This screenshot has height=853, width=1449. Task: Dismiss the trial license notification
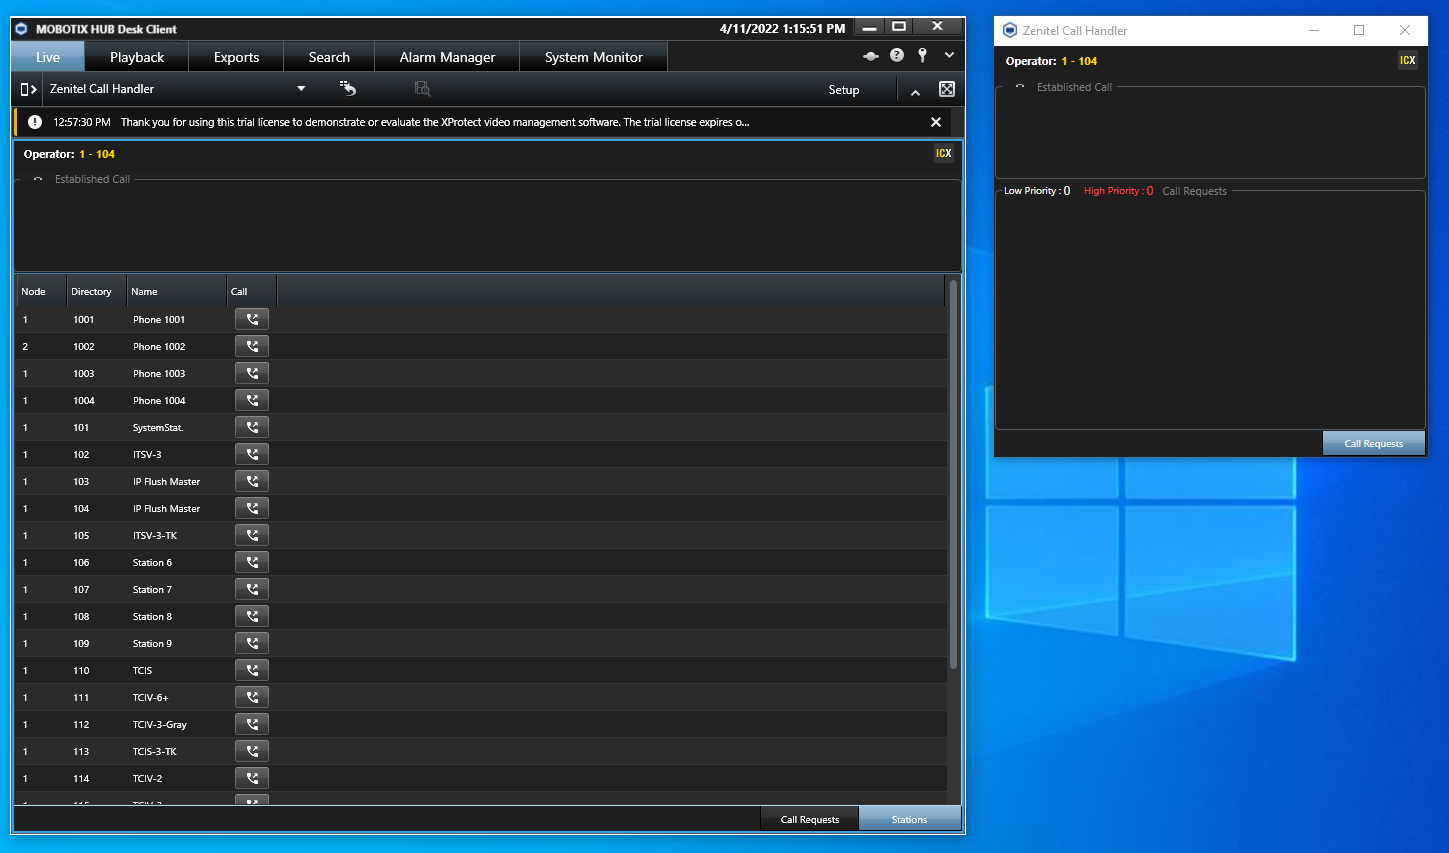tap(936, 122)
